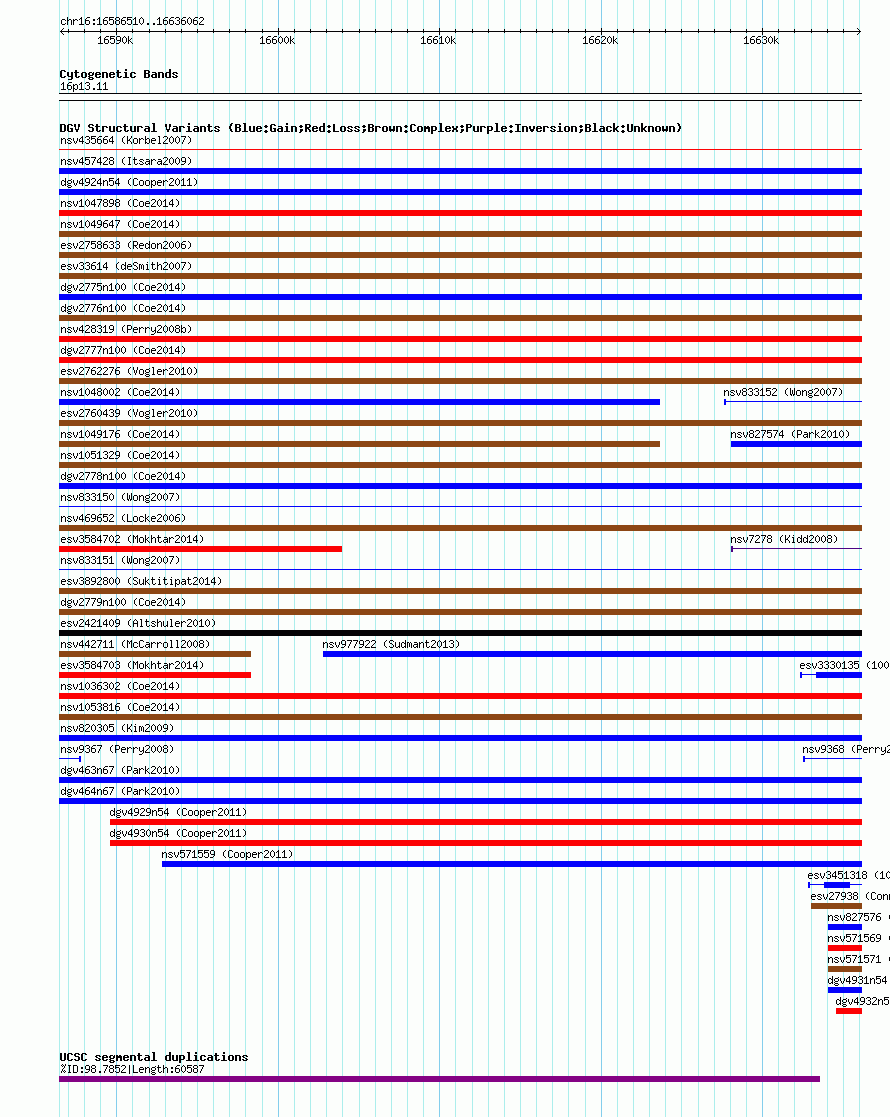This screenshot has height=1117, width=890.
Task: Open dgv4930n54 (Cooper2011) variant
Action: click(x=178, y=833)
